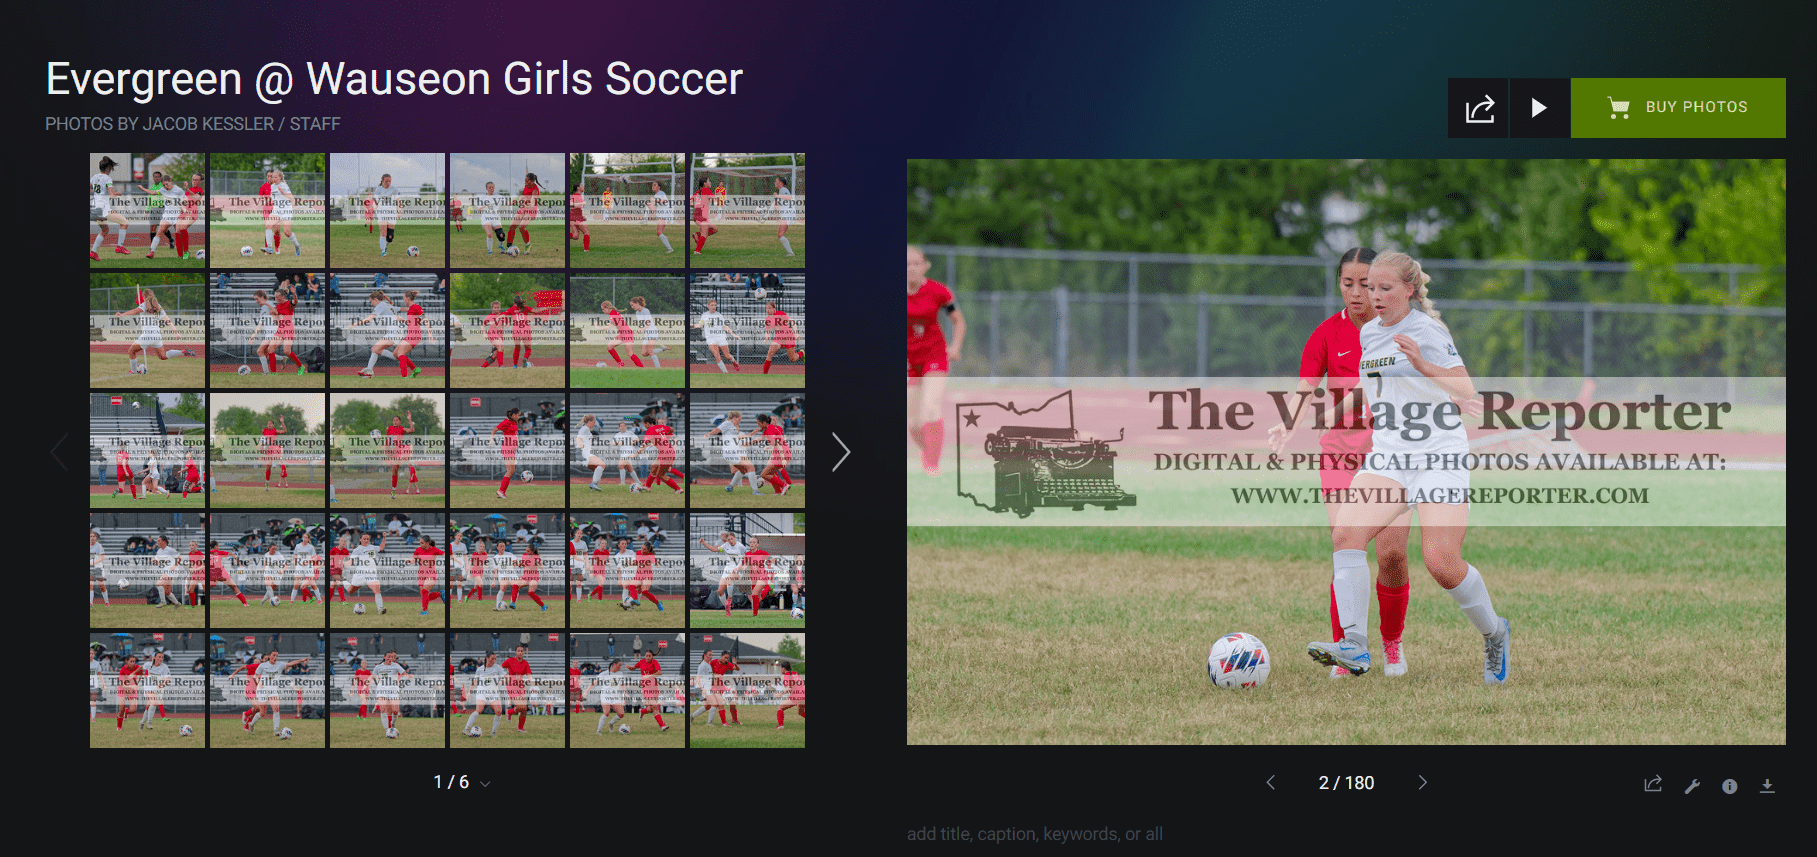
Task: Go to the previous photo before 2 / 180
Action: (1271, 782)
